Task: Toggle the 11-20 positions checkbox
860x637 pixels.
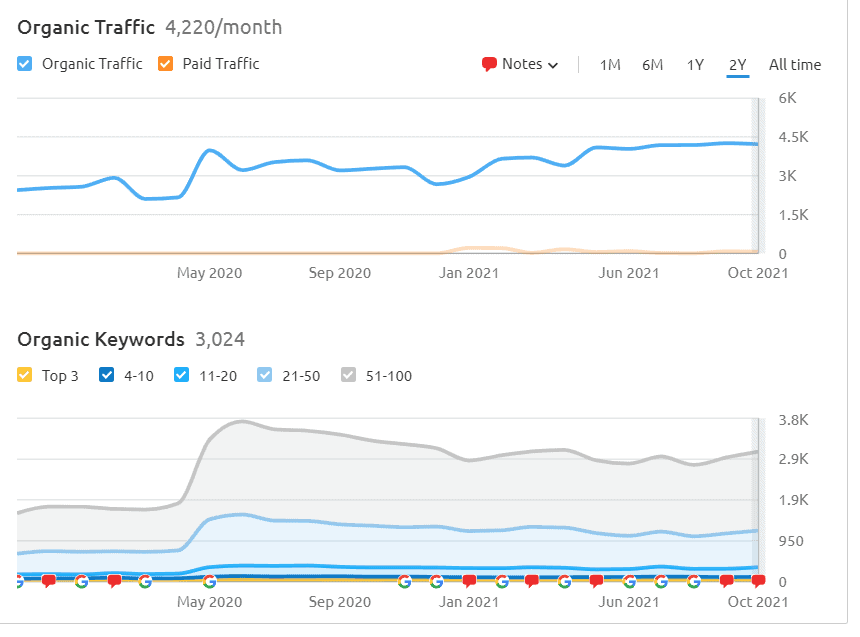Action: [x=182, y=375]
